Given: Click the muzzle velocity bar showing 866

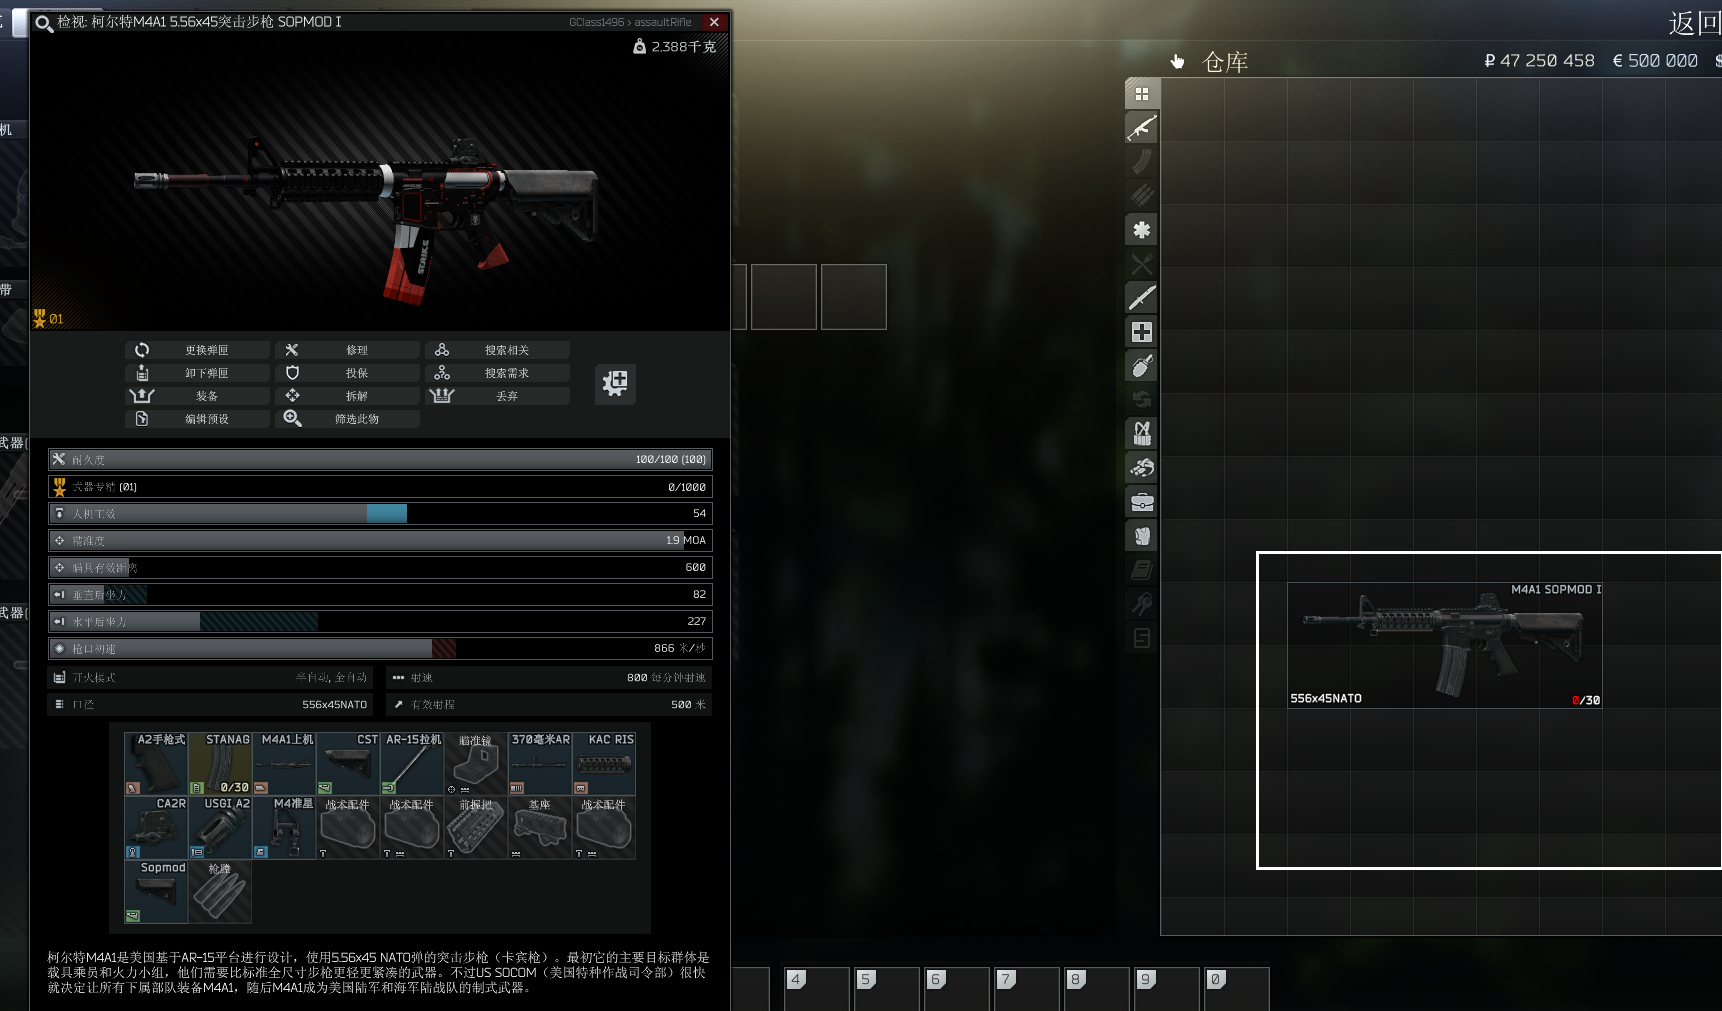Looking at the screenshot, I should click(380, 648).
